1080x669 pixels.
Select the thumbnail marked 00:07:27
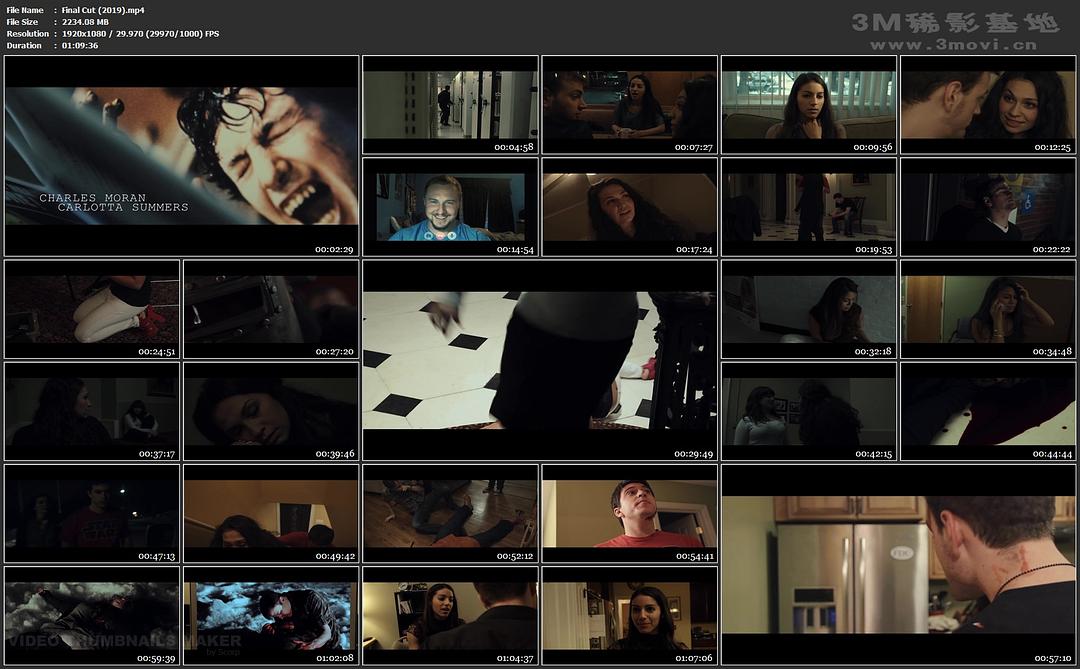point(629,105)
